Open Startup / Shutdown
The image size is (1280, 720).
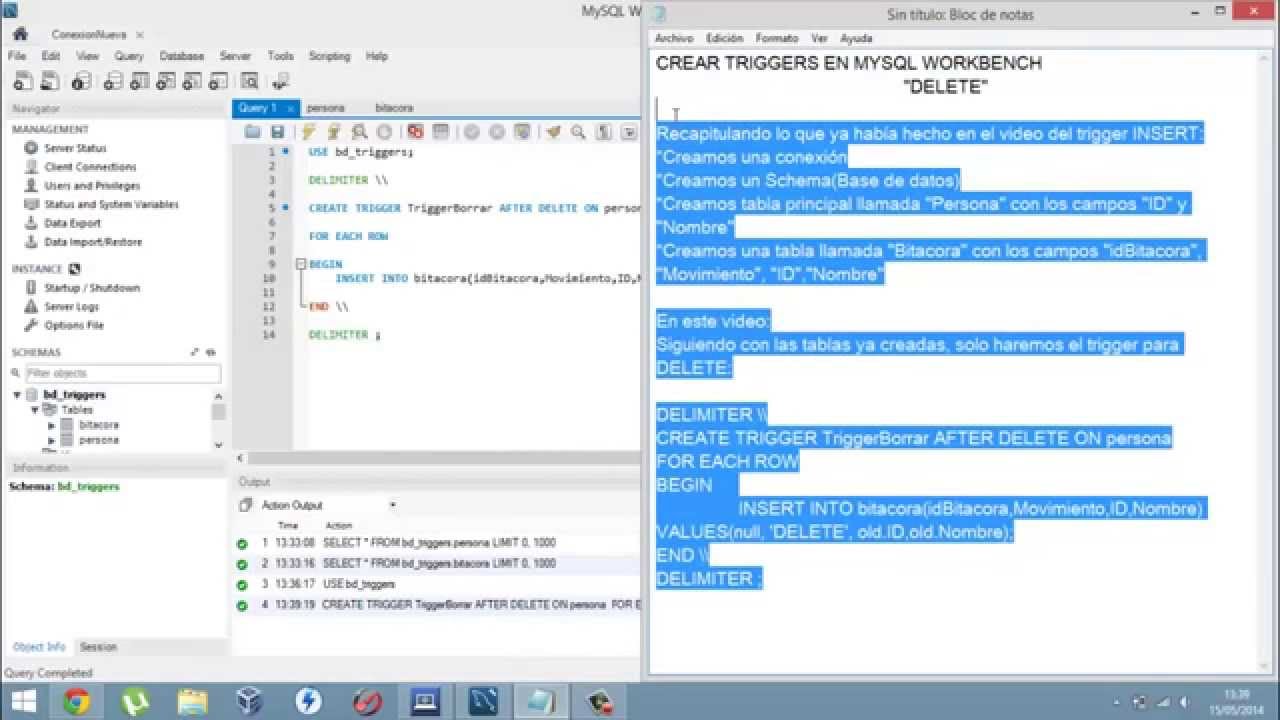[92, 288]
